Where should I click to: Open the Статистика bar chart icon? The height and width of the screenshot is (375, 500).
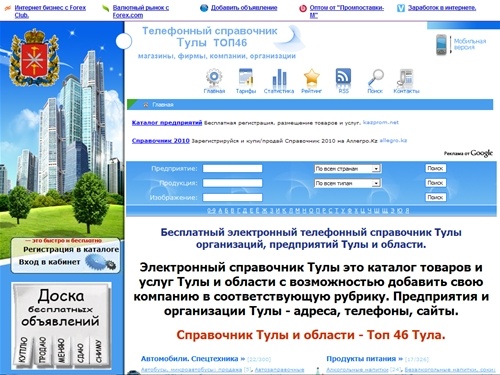click(x=279, y=77)
